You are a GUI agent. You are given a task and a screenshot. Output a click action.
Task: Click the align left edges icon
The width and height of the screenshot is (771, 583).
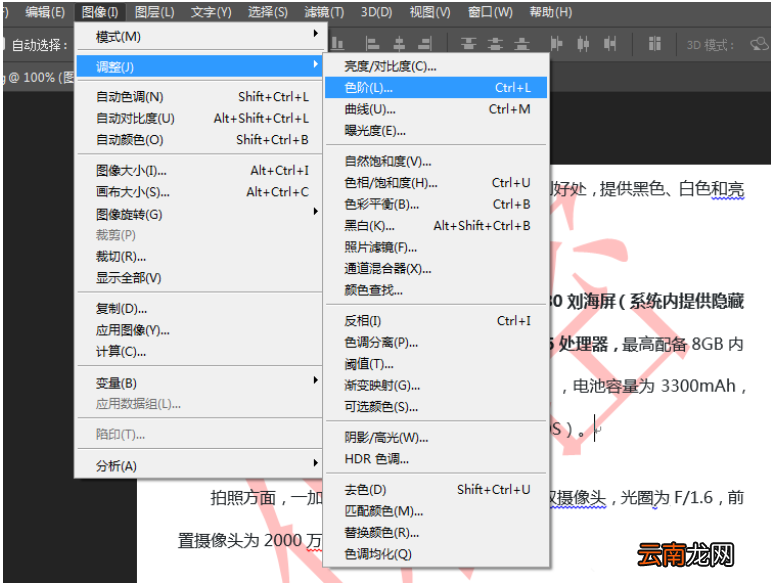pos(373,44)
